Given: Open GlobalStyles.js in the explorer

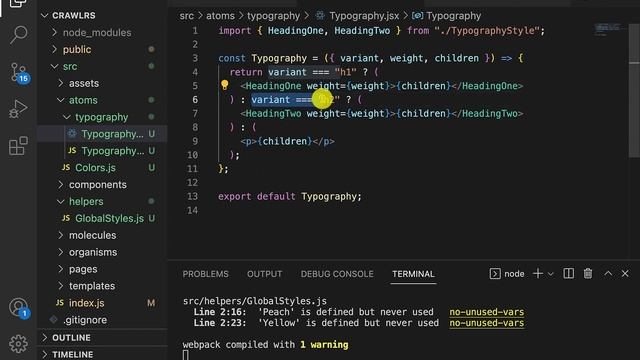Looking at the screenshot, I should click(x=102, y=218).
